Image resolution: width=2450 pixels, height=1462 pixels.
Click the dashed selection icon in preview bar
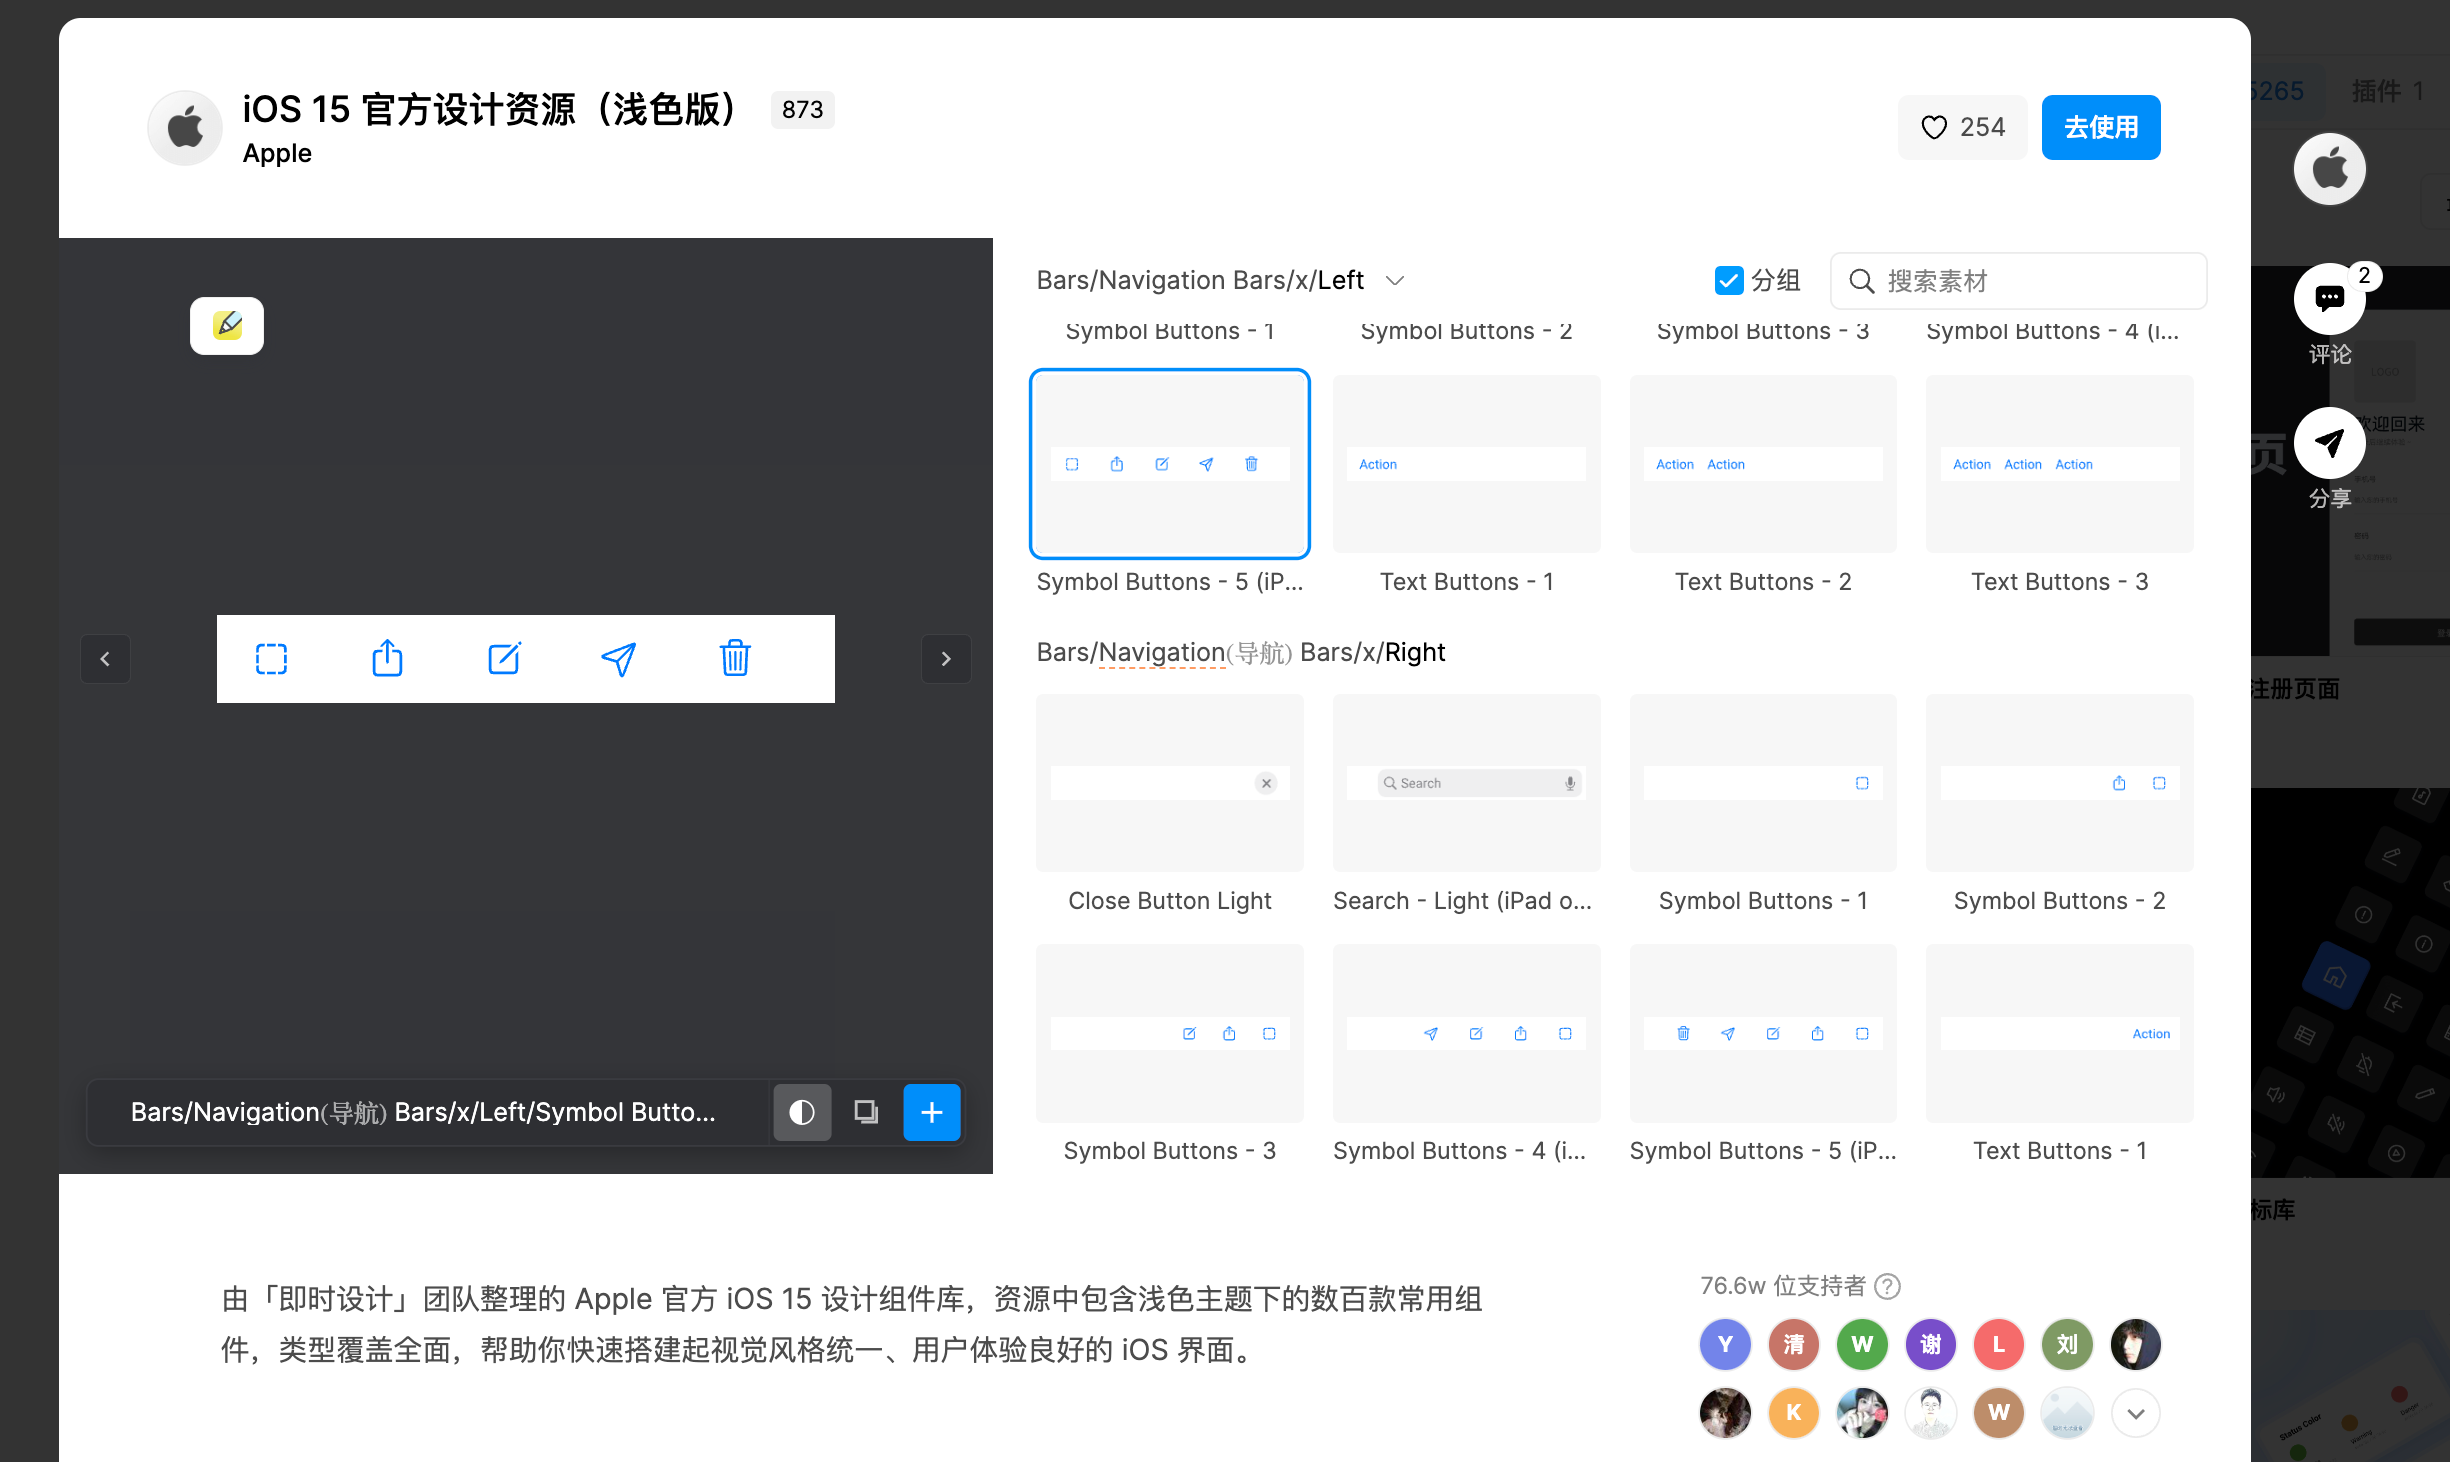click(x=271, y=658)
